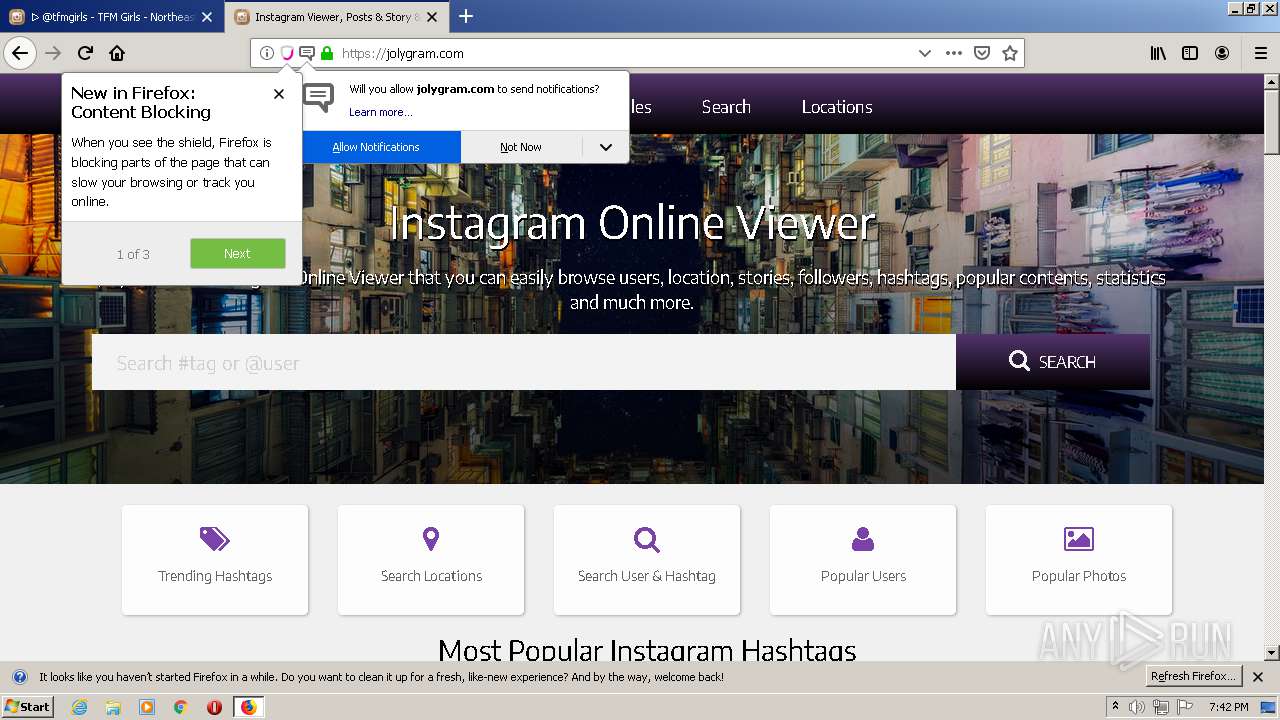1280x720 pixels.
Task: Click Not Now for notifications
Action: coord(521,147)
